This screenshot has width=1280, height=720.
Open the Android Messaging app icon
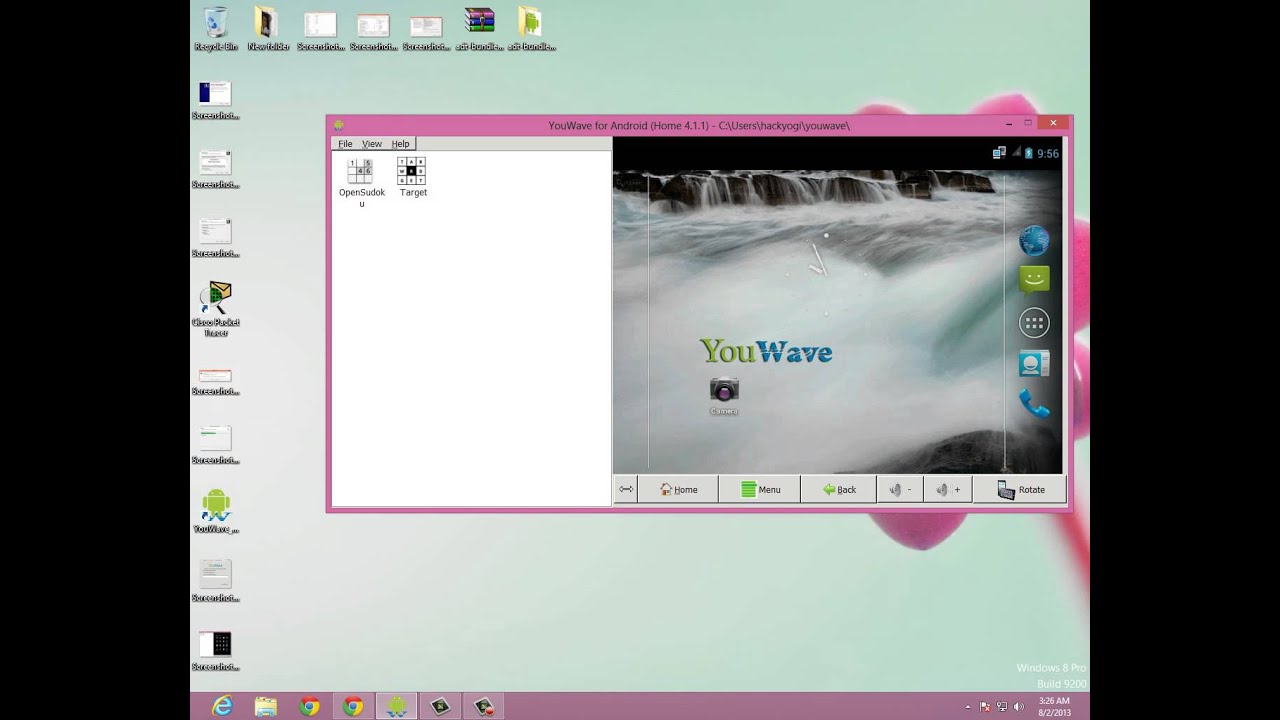point(1034,280)
